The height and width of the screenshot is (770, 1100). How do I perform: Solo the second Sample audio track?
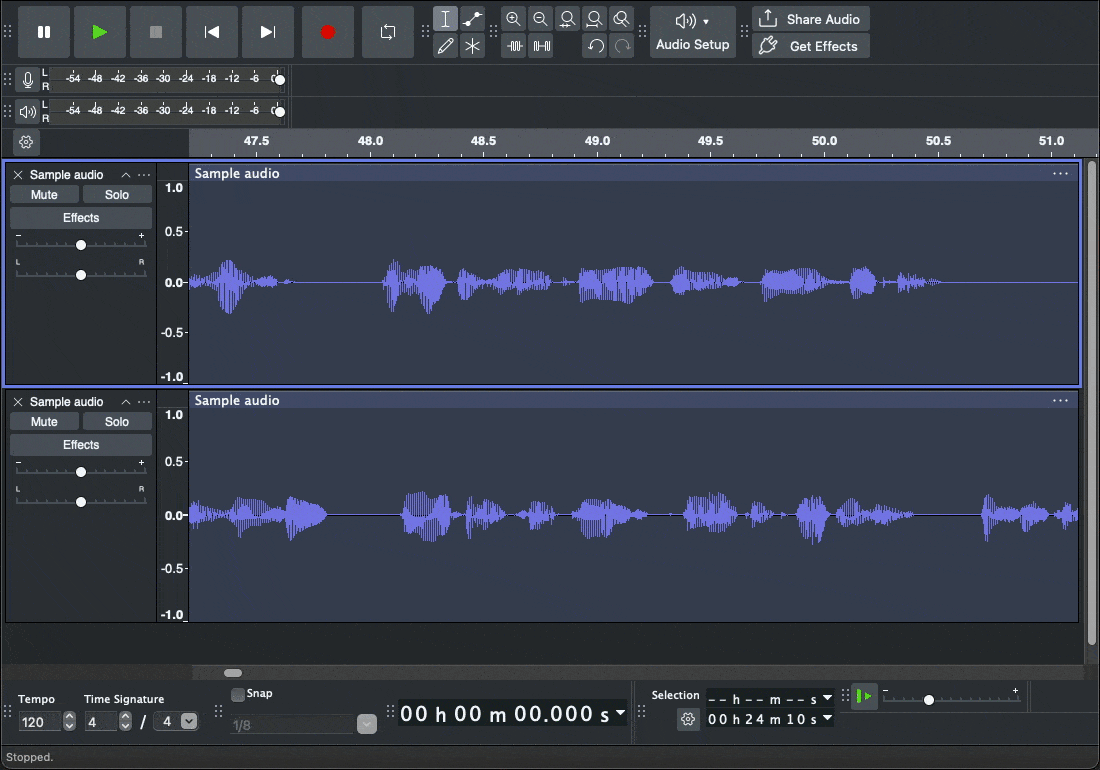tap(117, 422)
